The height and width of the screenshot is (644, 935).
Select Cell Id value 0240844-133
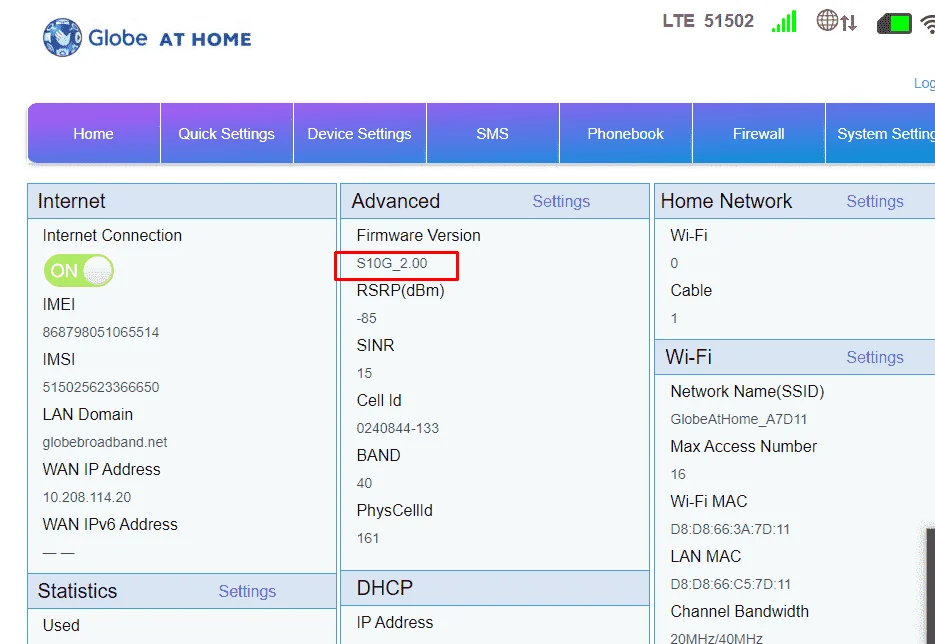[x=398, y=428]
